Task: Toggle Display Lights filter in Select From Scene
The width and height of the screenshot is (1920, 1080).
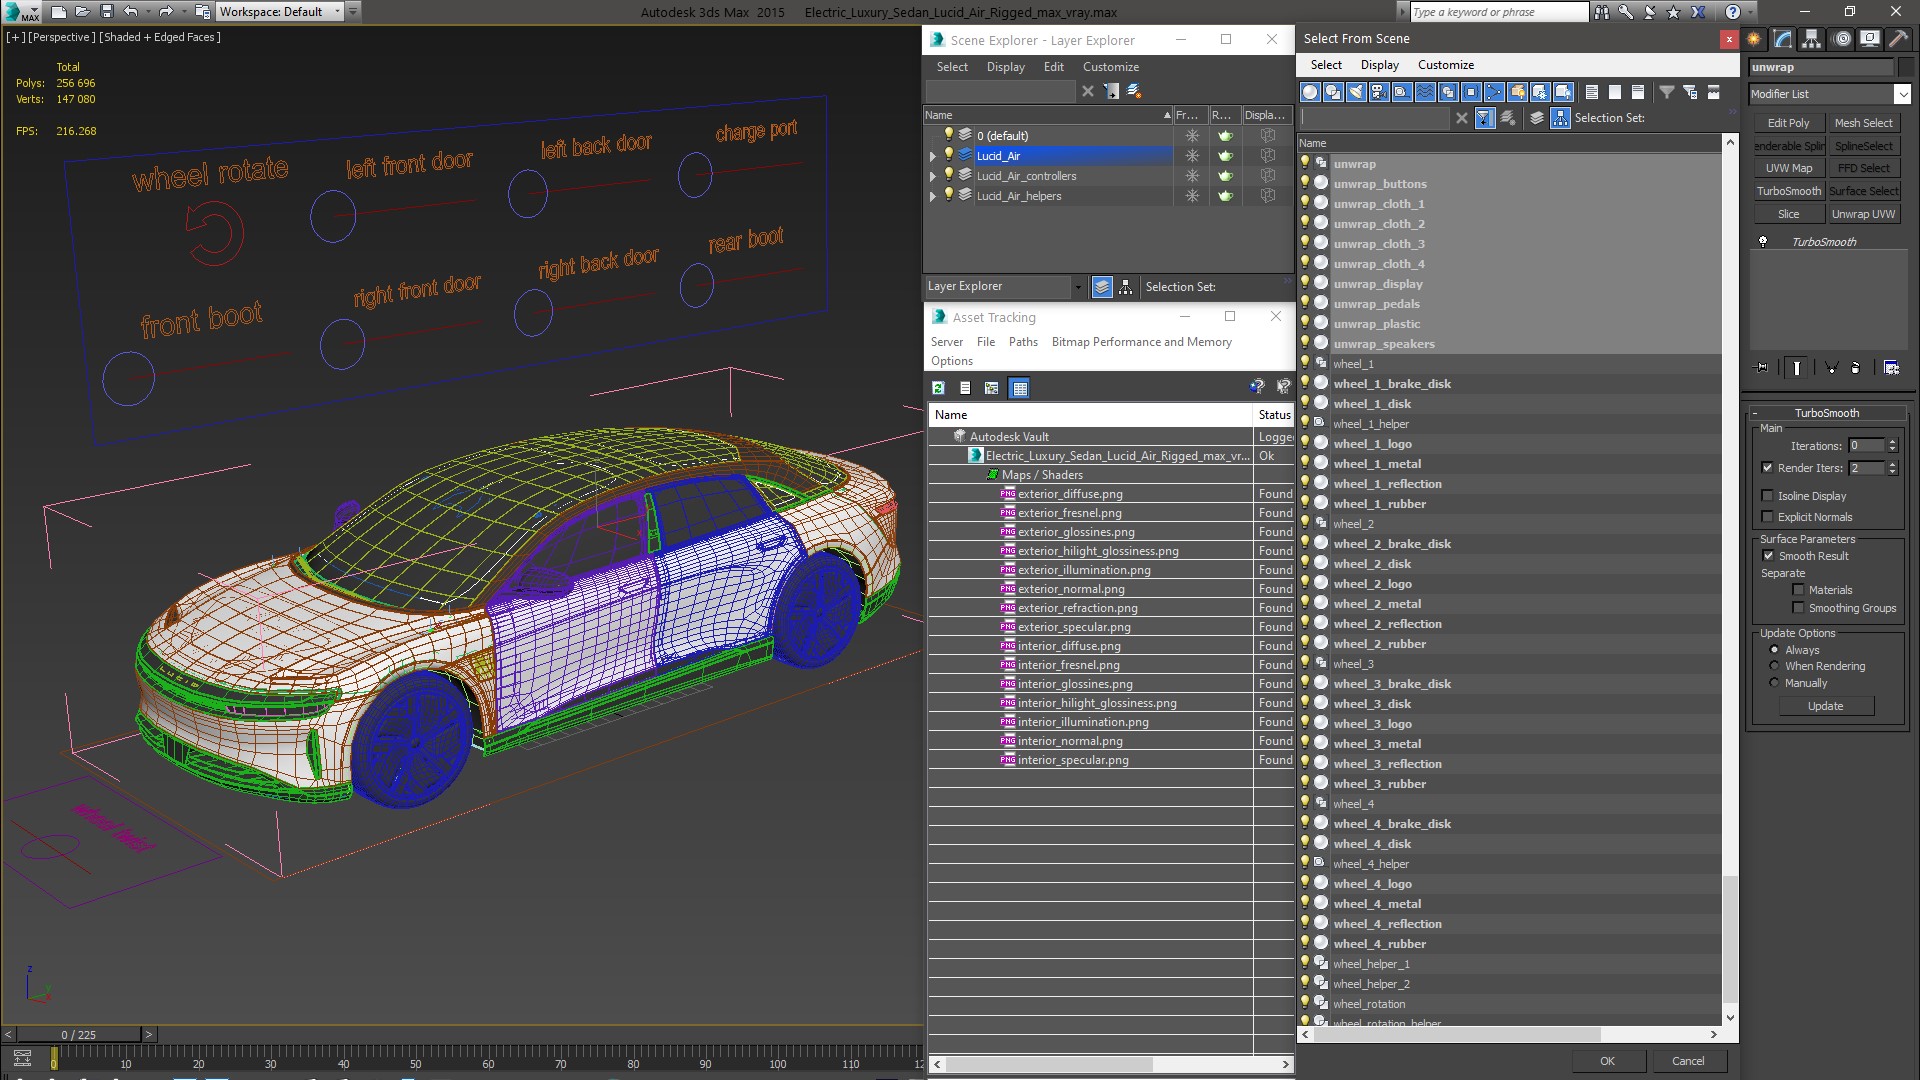Action: coord(1356,92)
